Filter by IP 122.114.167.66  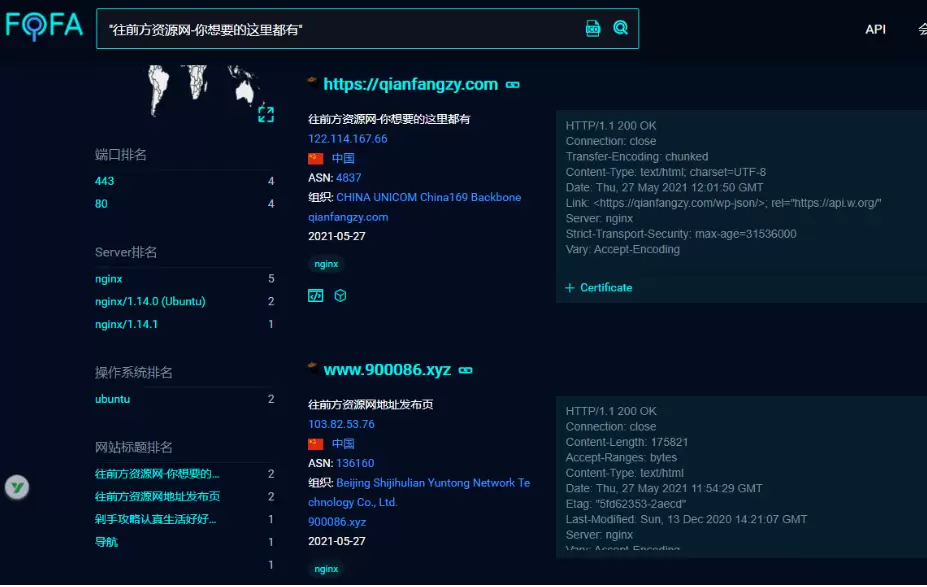pos(348,139)
